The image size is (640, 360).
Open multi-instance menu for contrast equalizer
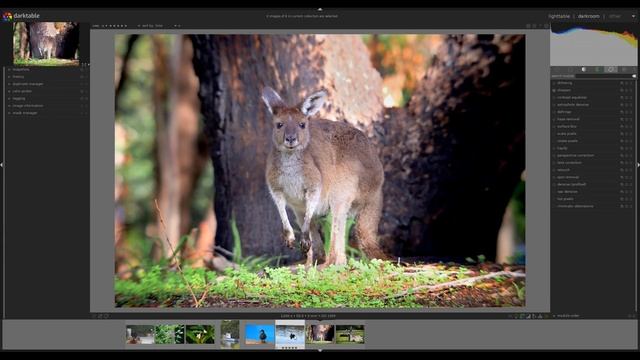click(622, 98)
